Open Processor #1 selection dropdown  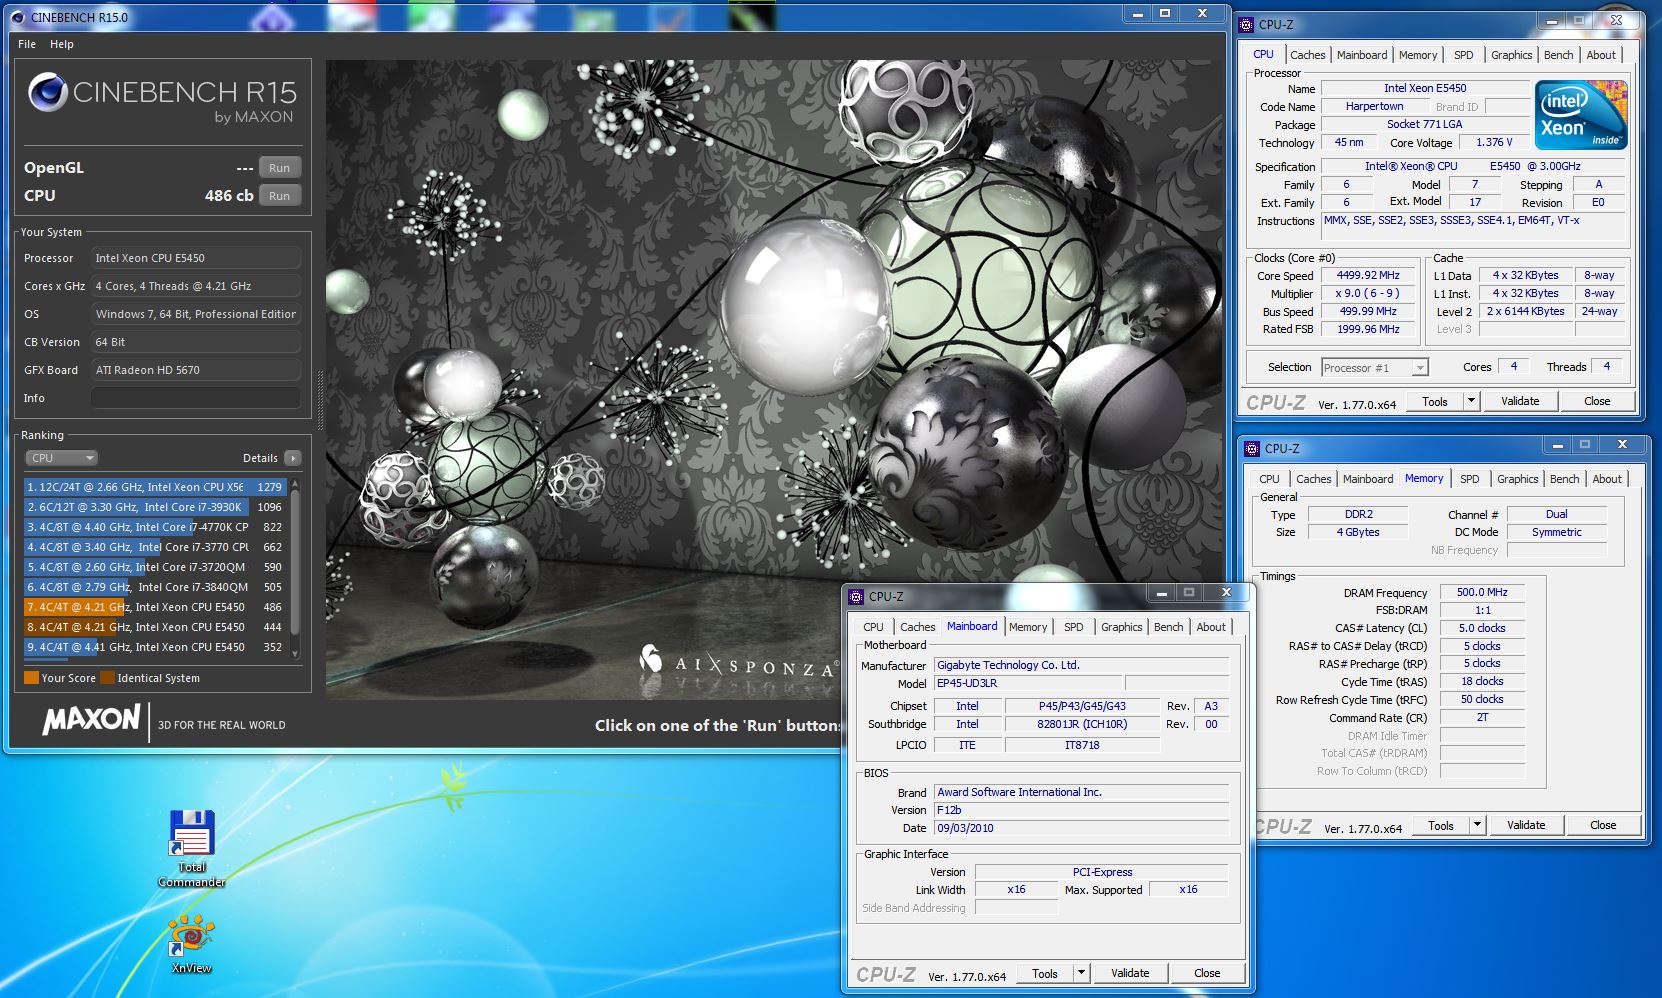tap(1375, 368)
